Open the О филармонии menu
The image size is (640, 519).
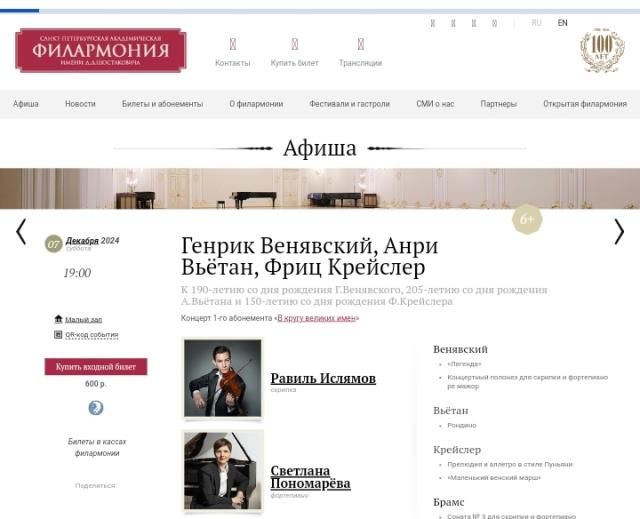(256, 104)
